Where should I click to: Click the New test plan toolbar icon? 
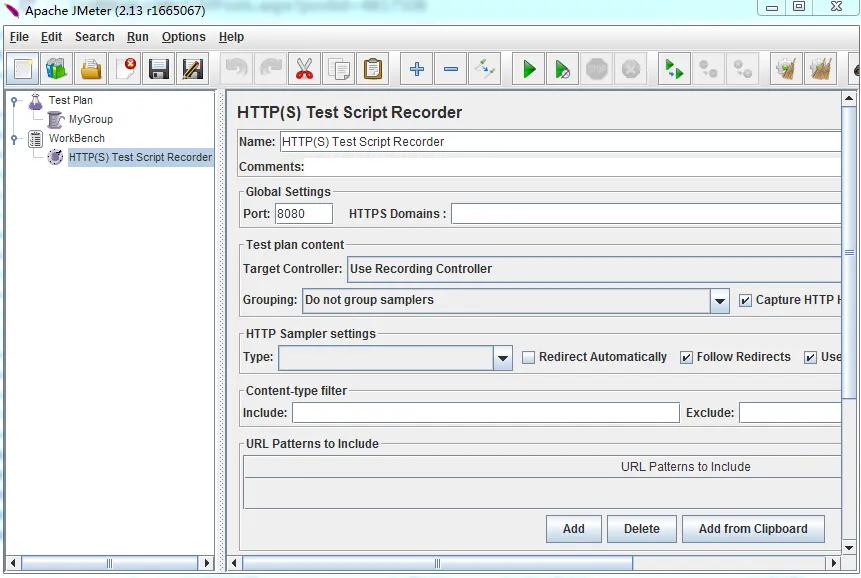point(23,69)
